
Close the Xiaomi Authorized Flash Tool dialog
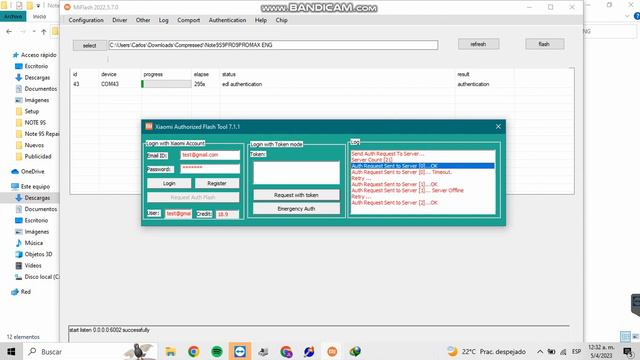click(x=498, y=127)
